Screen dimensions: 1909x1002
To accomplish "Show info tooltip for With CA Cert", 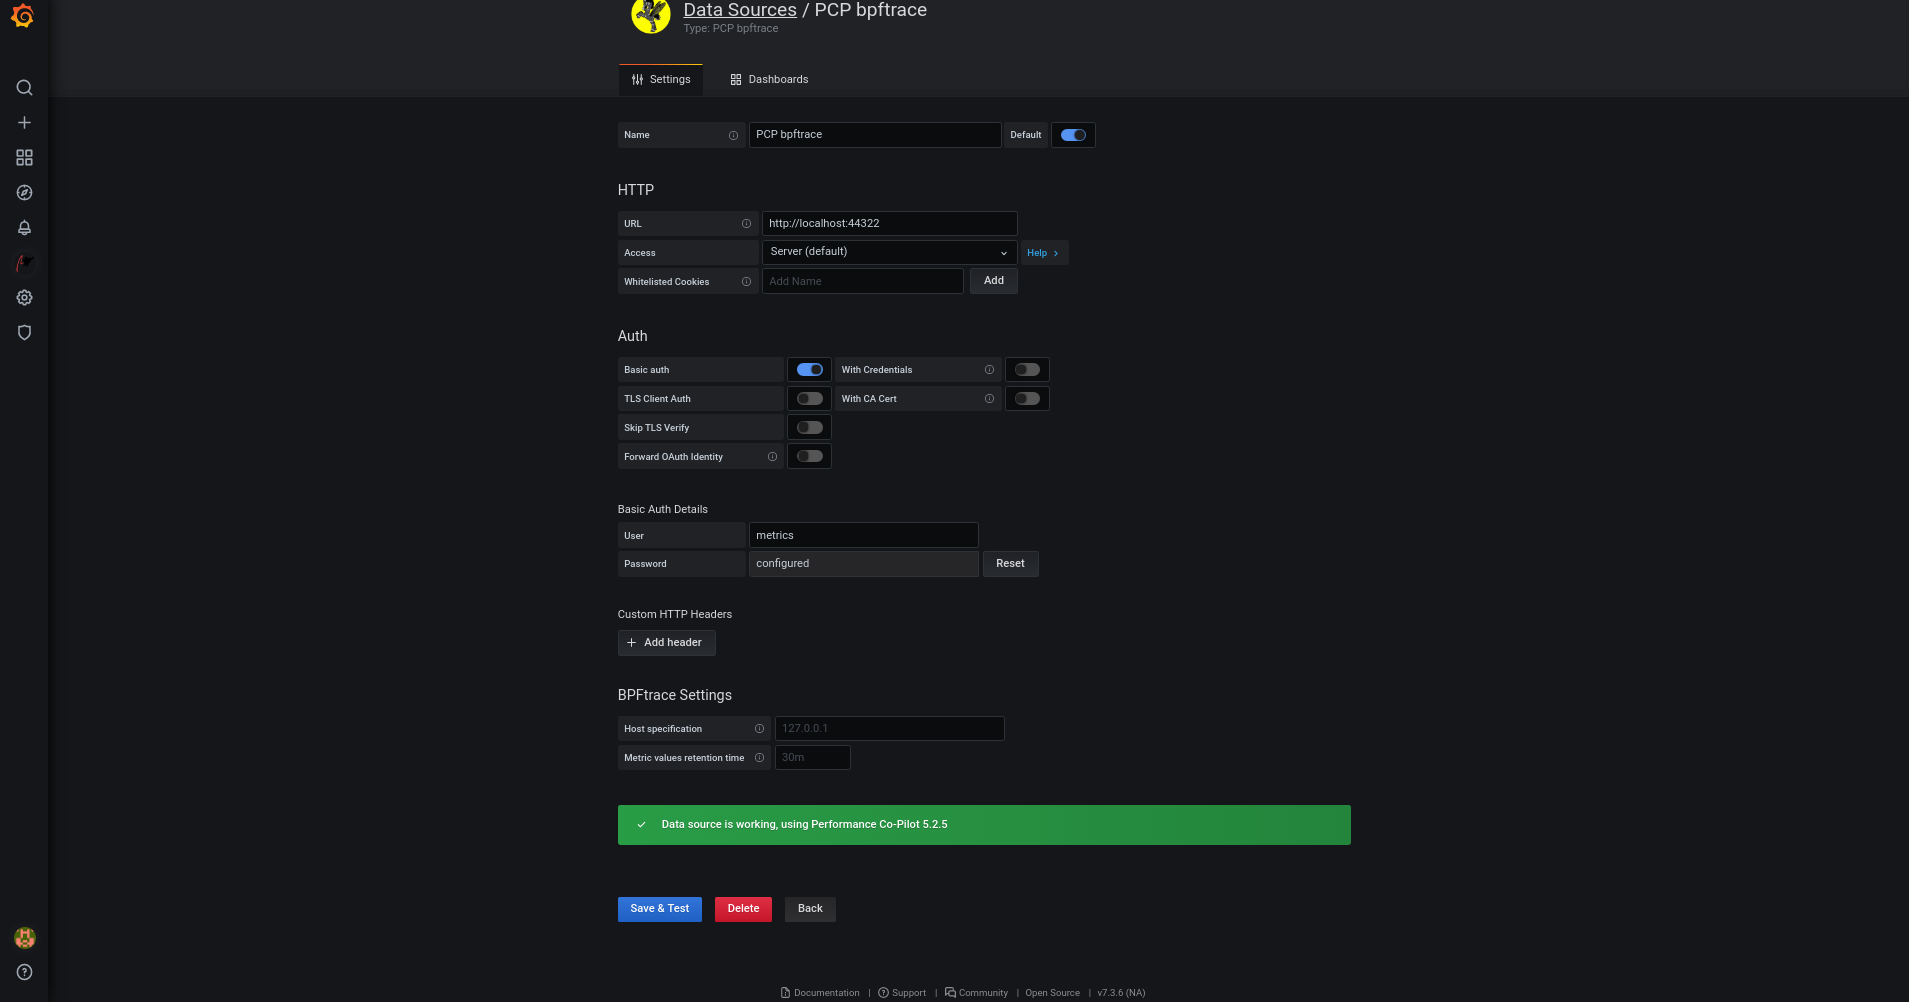I will tap(989, 399).
